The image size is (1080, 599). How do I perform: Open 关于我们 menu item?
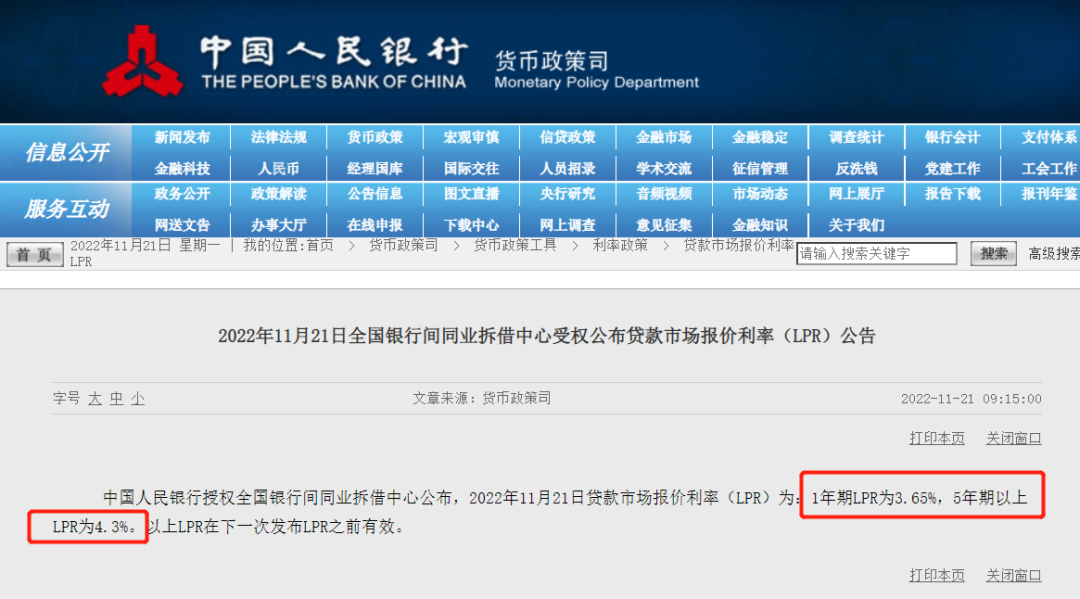[x=857, y=225]
